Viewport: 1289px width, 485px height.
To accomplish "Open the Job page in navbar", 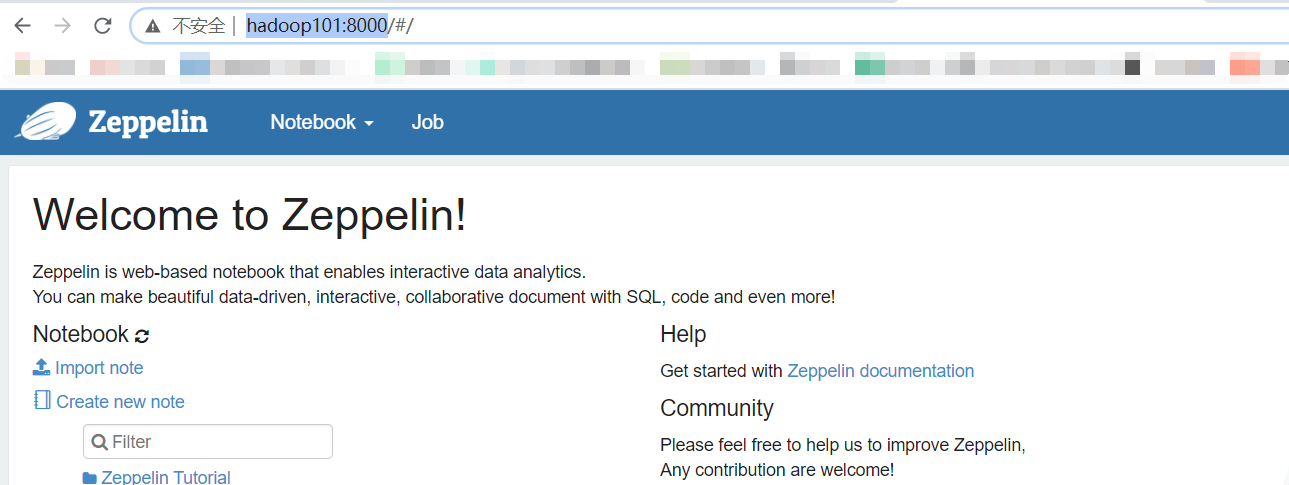I will coord(427,122).
